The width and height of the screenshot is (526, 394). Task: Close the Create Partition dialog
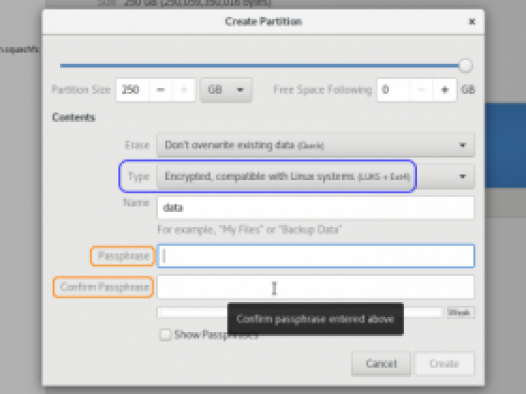point(472,22)
